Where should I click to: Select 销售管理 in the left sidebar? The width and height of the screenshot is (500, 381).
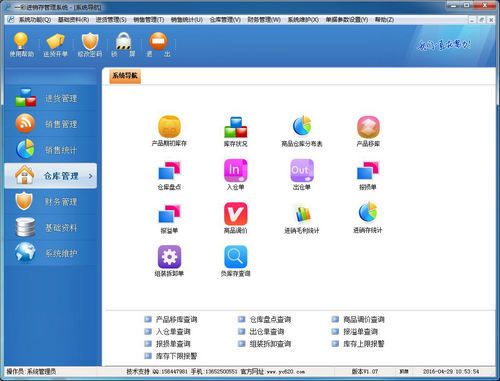tap(51, 124)
